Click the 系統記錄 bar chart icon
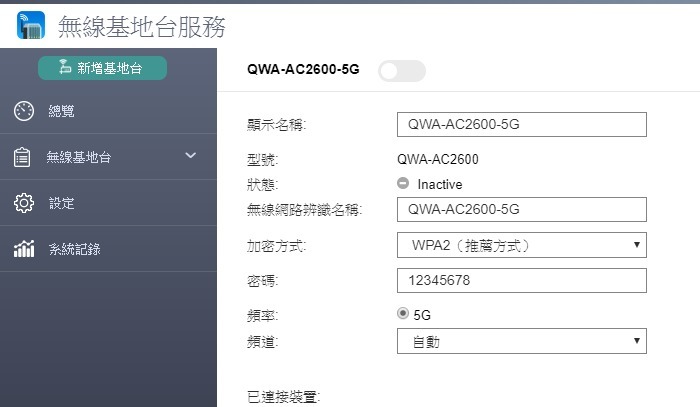Viewport: 700px width, 407px height. tap(24, 249)
